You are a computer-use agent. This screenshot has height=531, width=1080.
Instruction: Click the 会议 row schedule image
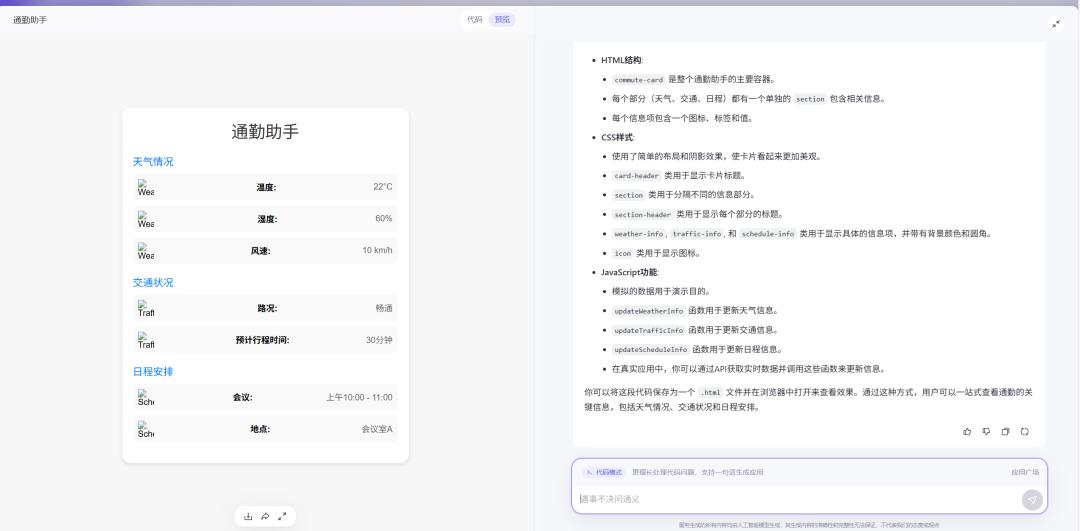pyautogui.click(x=146, y=398)
